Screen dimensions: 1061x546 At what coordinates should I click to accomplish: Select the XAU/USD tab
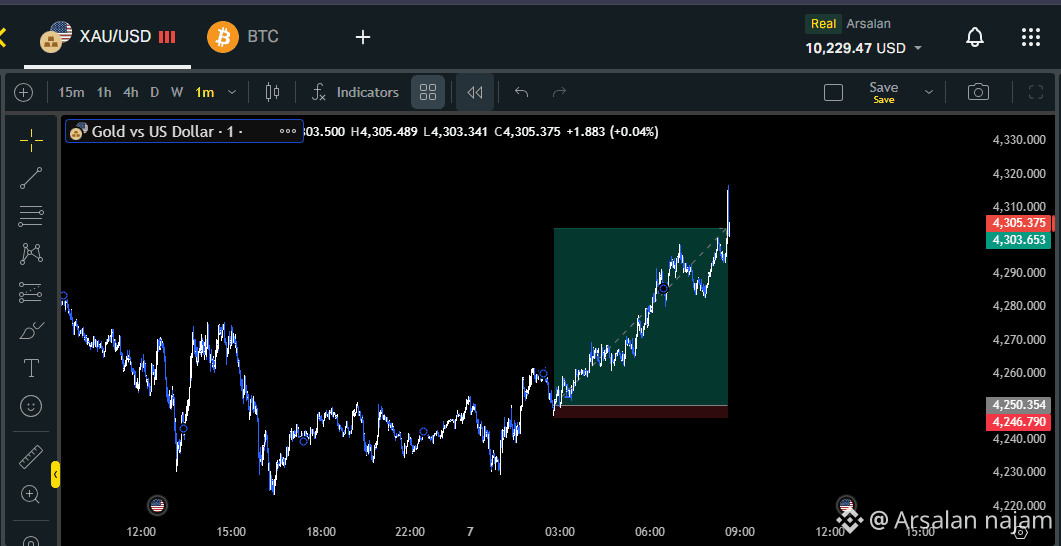point(108,37)
